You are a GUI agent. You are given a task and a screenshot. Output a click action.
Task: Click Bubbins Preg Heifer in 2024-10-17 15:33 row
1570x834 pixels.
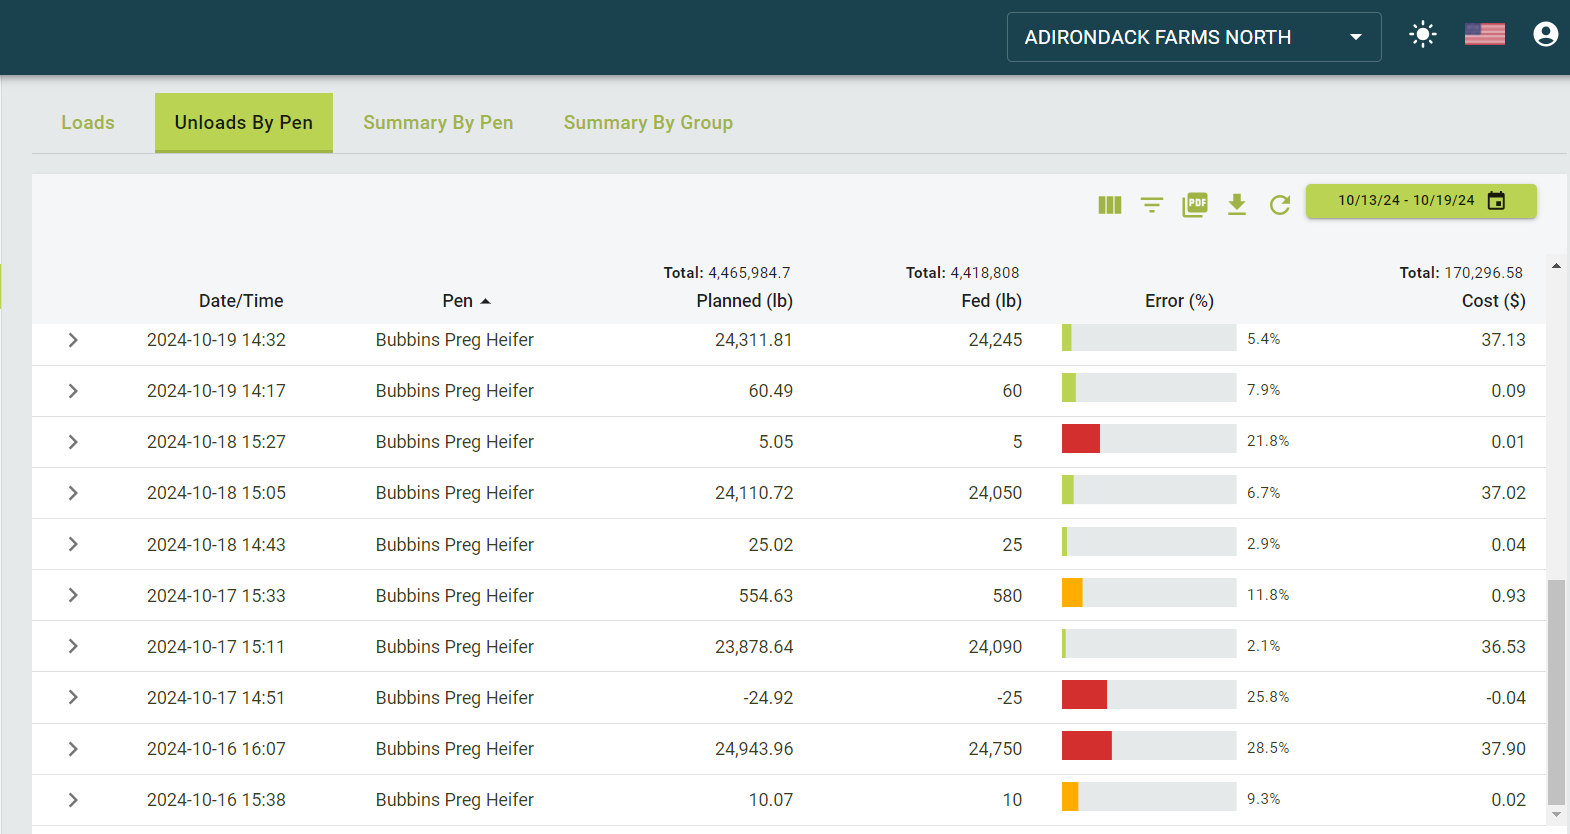tap(455, 596)
